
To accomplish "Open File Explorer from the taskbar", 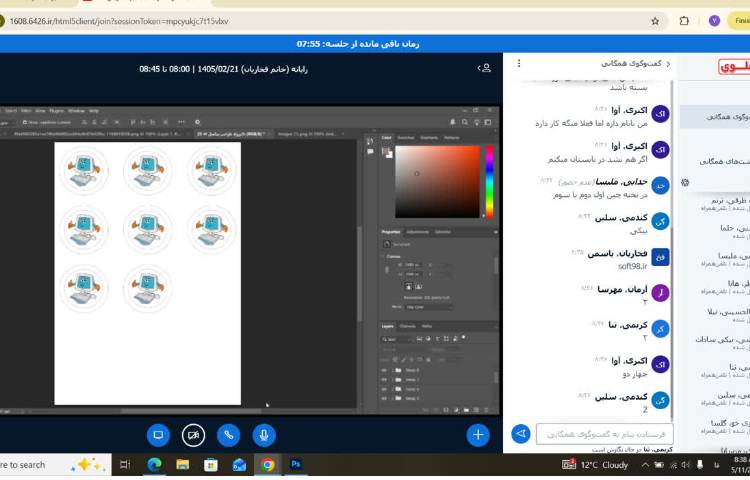I will (182, 464).
